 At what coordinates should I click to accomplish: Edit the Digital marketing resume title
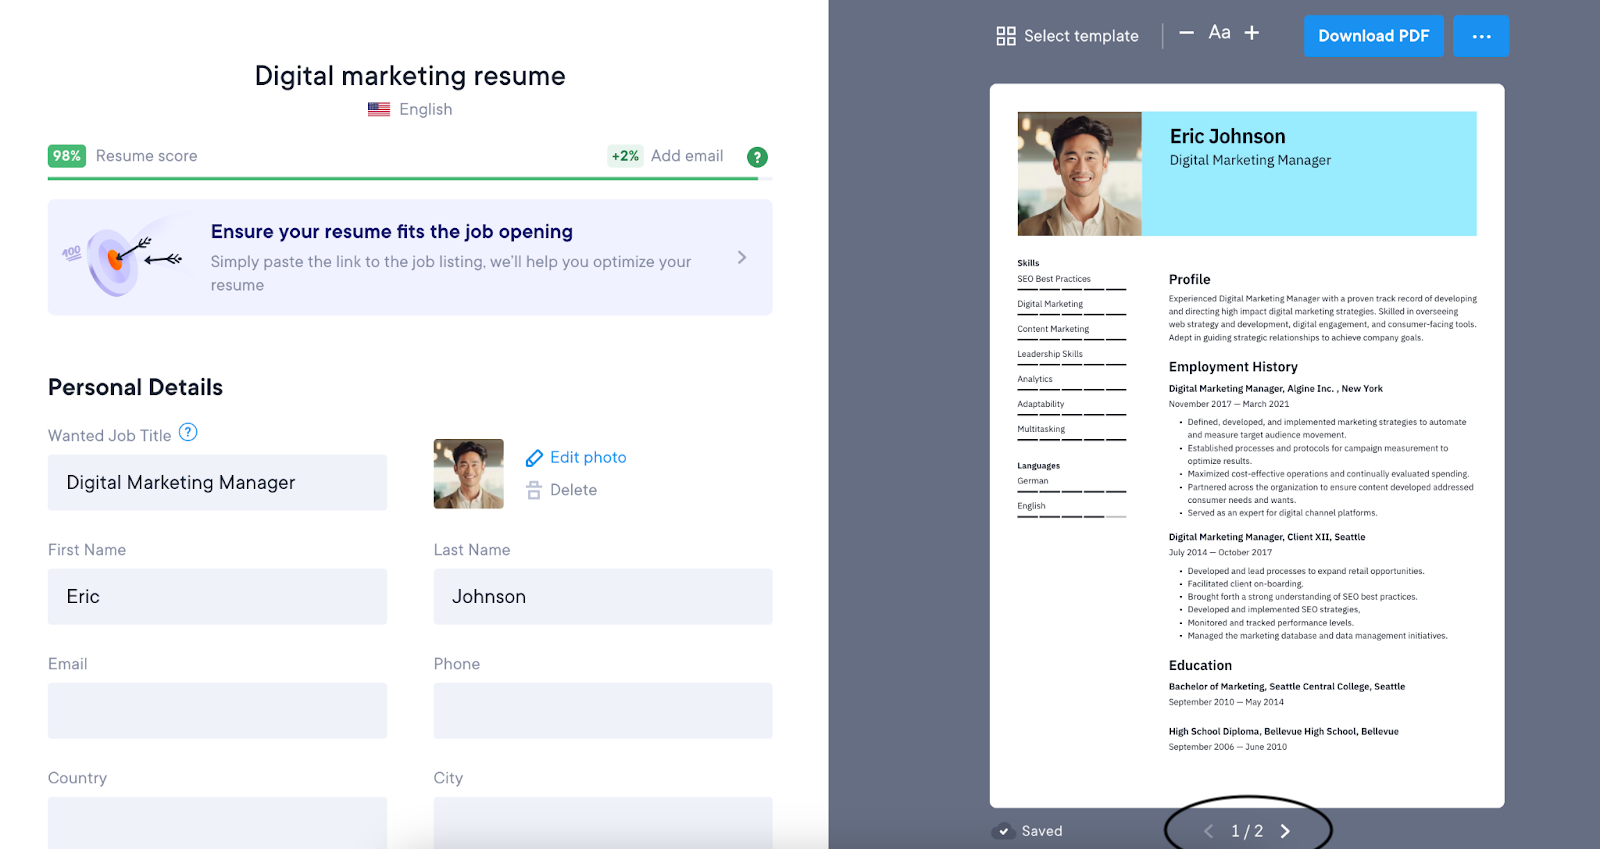click(x=410, y=76)
